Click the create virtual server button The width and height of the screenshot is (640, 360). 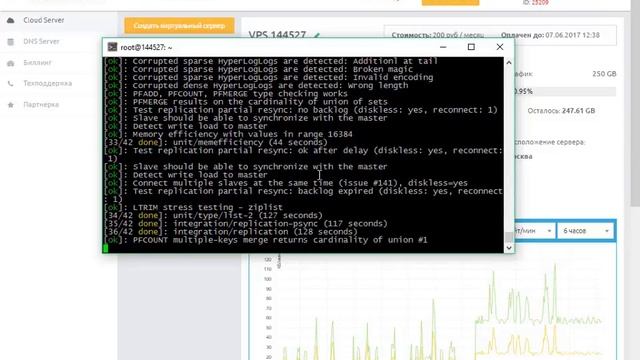[179, 25]
